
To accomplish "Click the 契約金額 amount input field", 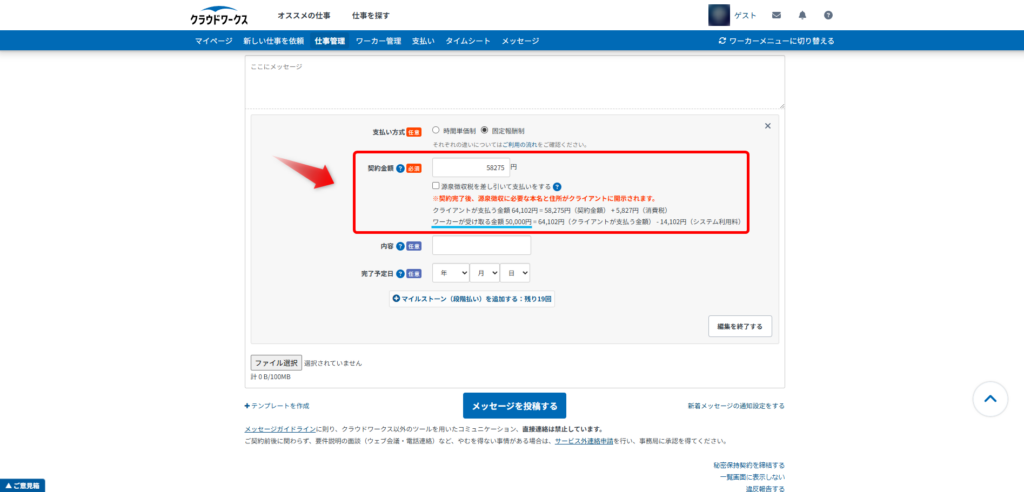I will pos(470,168).
